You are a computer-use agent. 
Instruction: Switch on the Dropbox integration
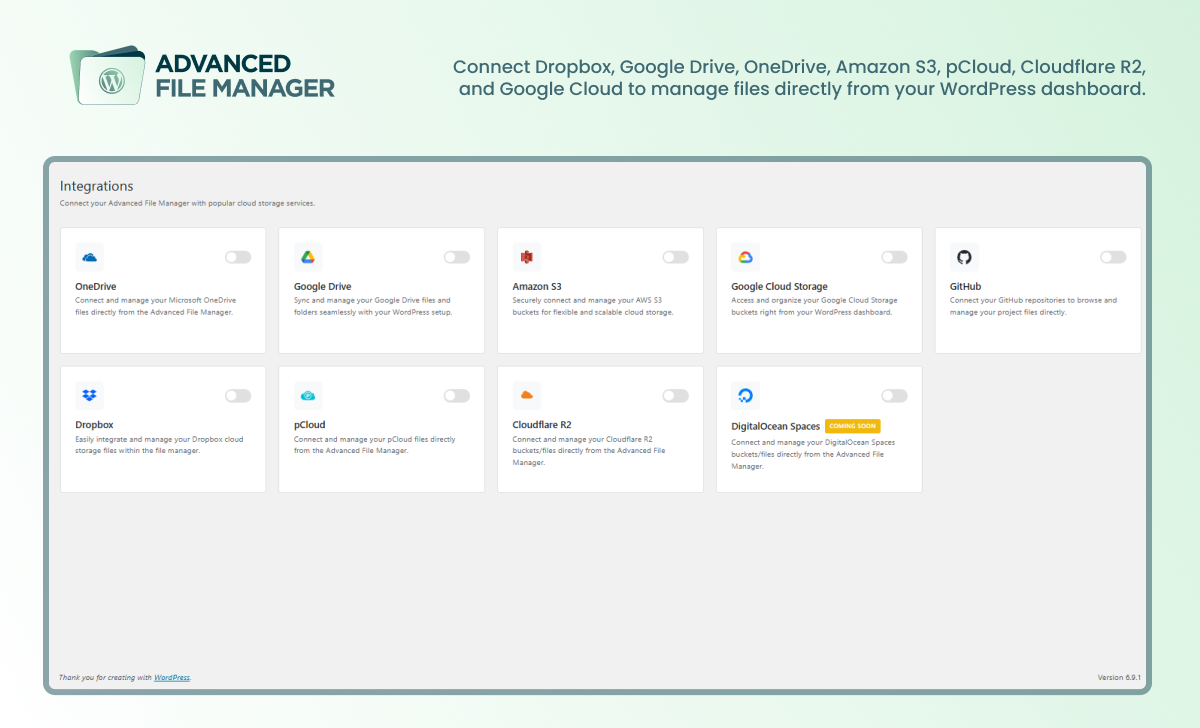coord(238,395)
